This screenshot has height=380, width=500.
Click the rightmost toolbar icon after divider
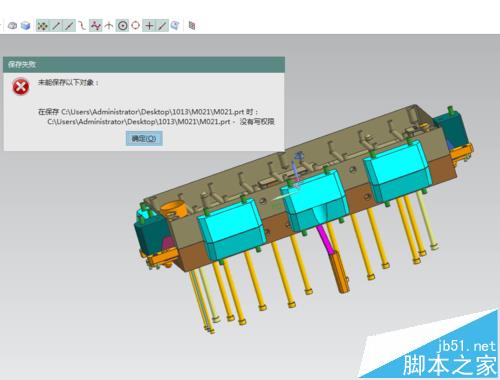point(192,26)
